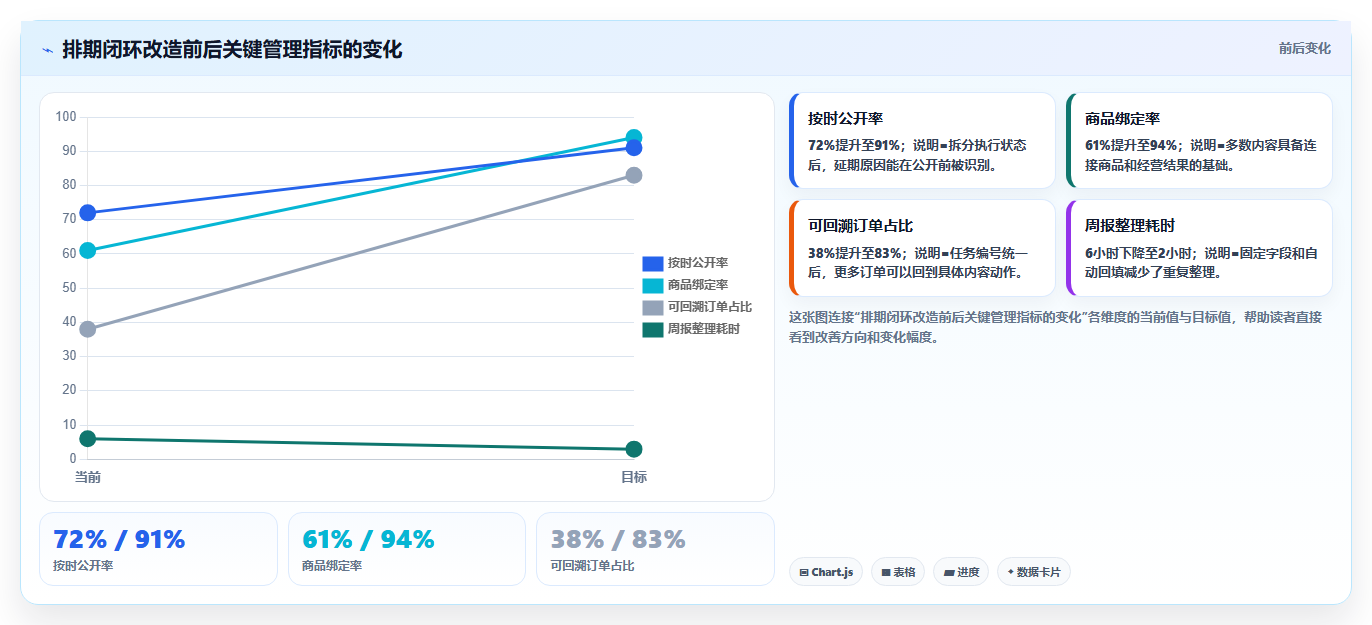Click the 数据卡片 tag chip
This screenshot has height=625, width=1372.
1034,572
